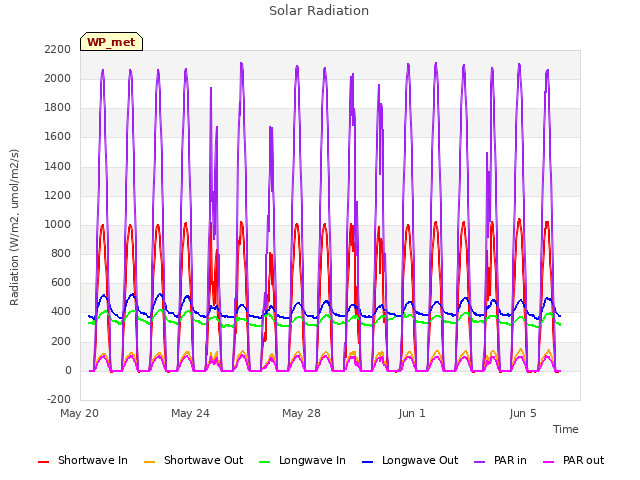Click the 2200 y-axis tick label
Screen dimensions: 640x480
point(58,49)
